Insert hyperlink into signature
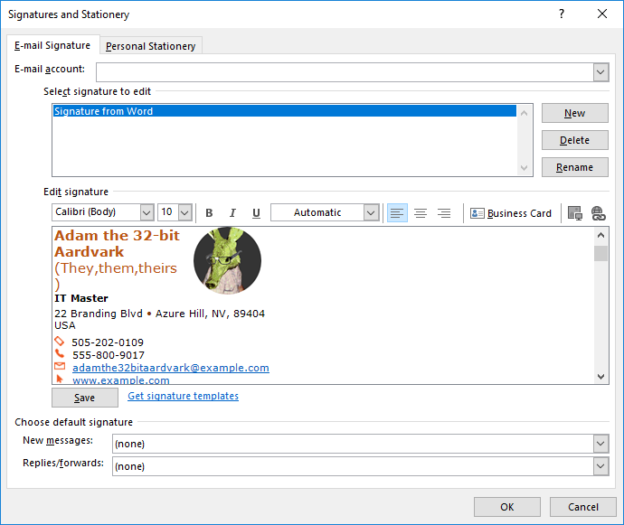This screenshot has width=624, height=525. tap(598, 213)
